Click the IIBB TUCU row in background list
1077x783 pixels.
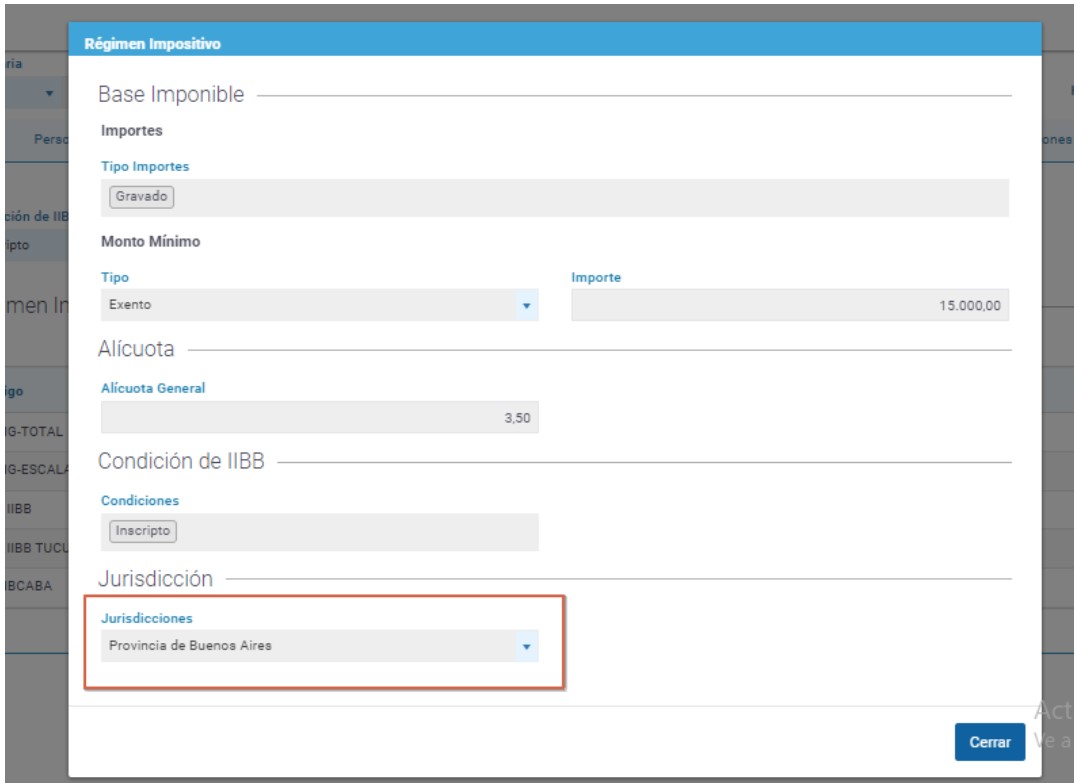pyautogui.click(x=37, y=547)
